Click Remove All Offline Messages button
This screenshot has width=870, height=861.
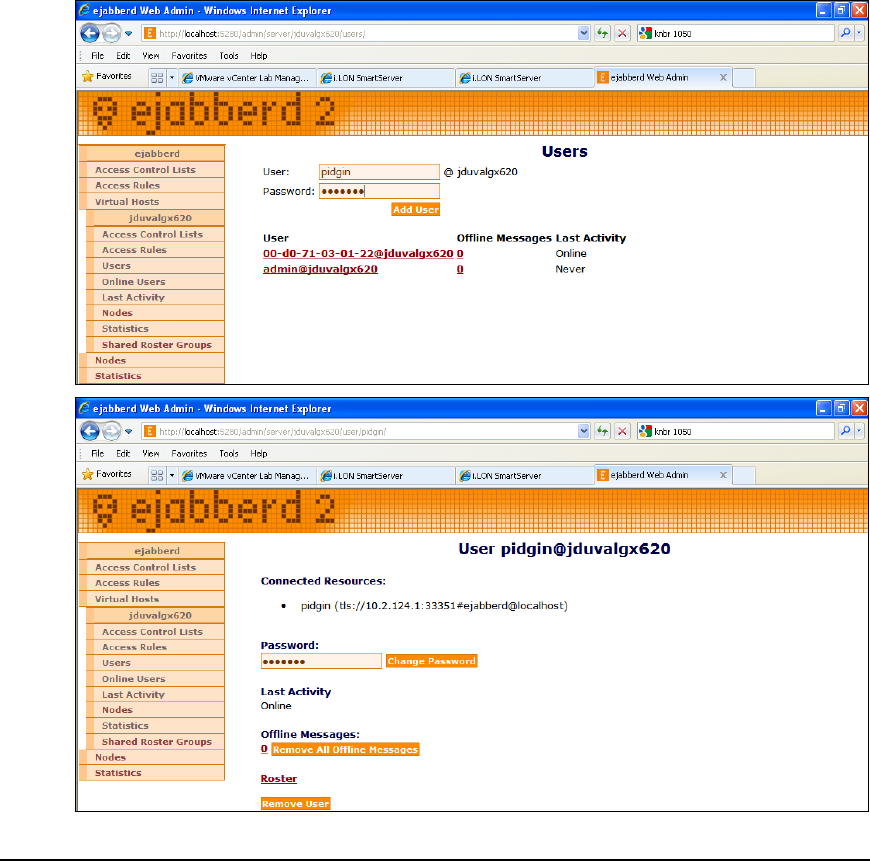345,749
